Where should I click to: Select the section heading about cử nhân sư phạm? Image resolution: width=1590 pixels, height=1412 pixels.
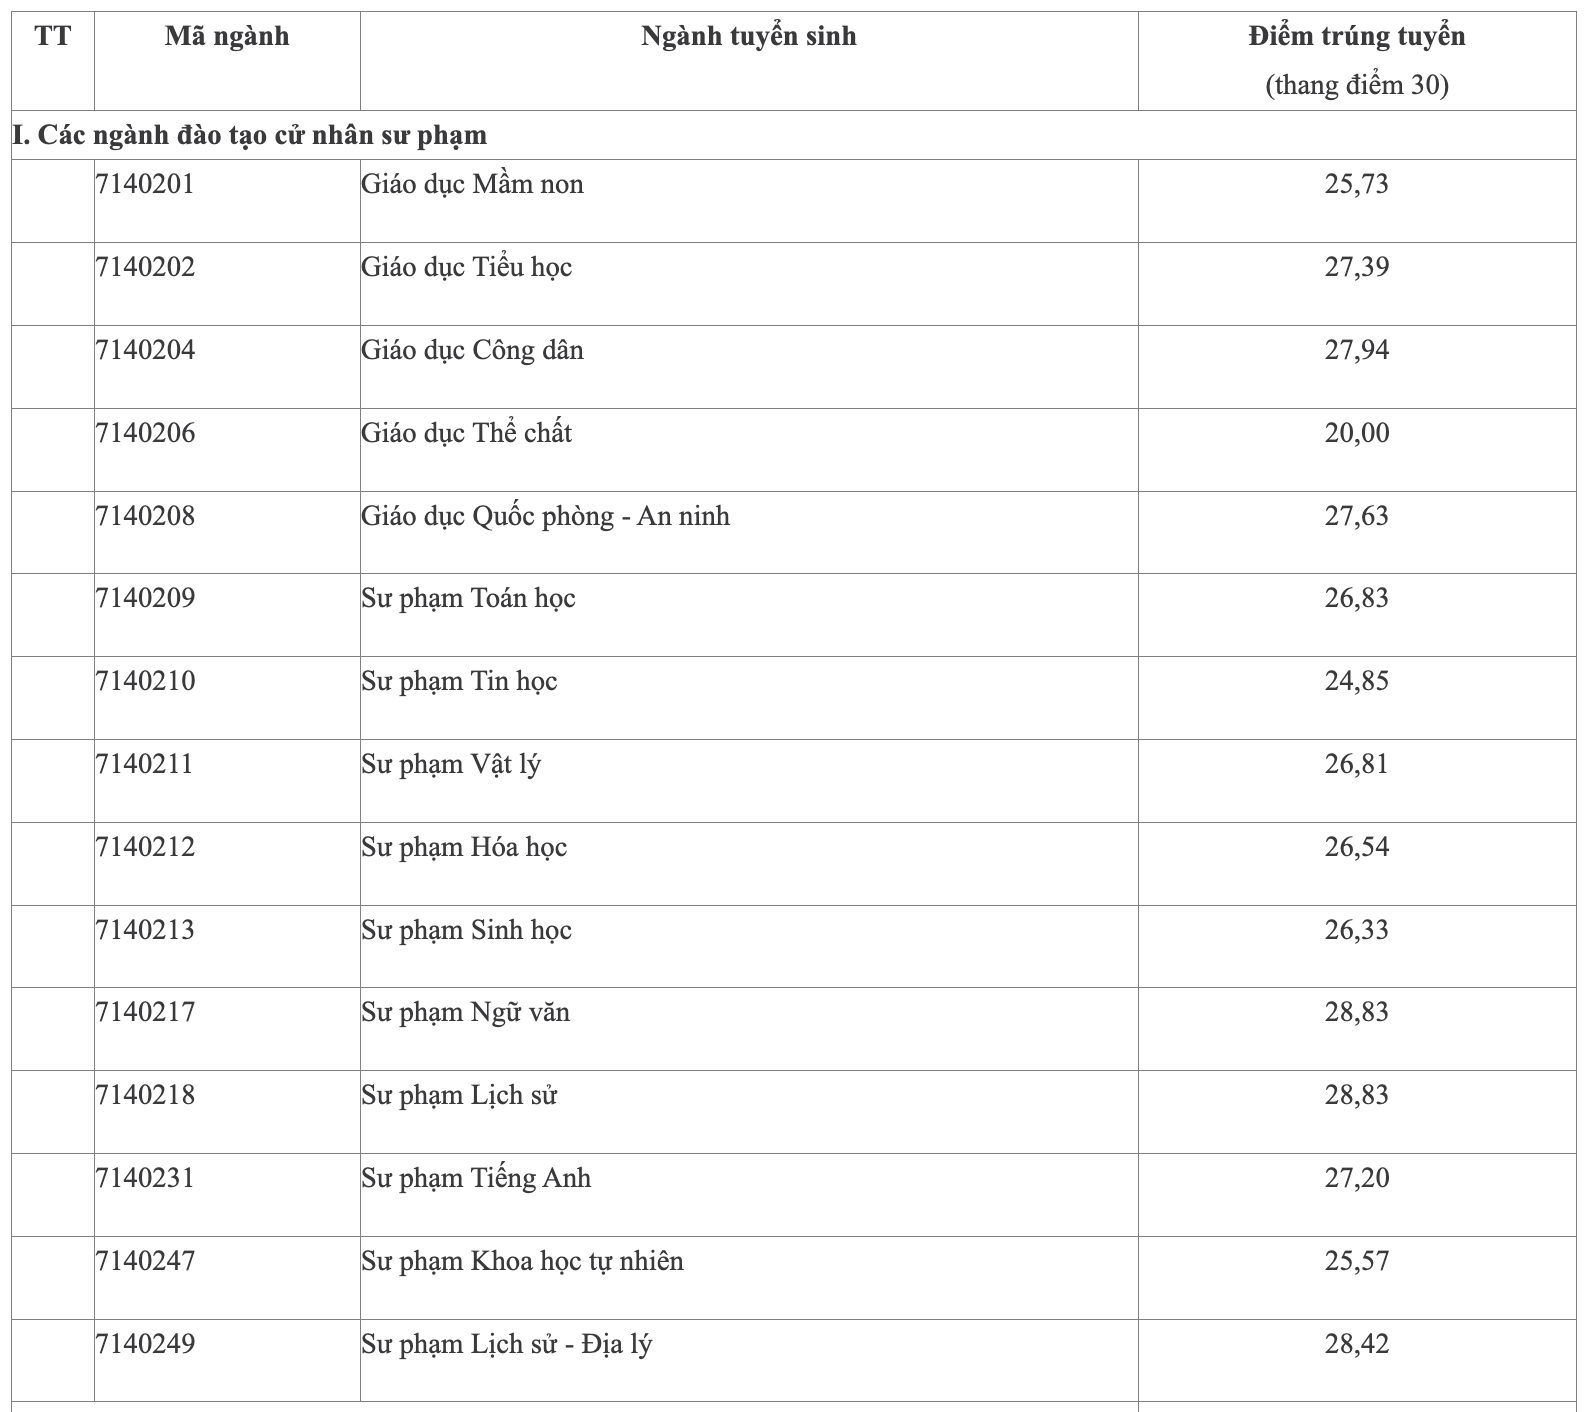point(250,135)
